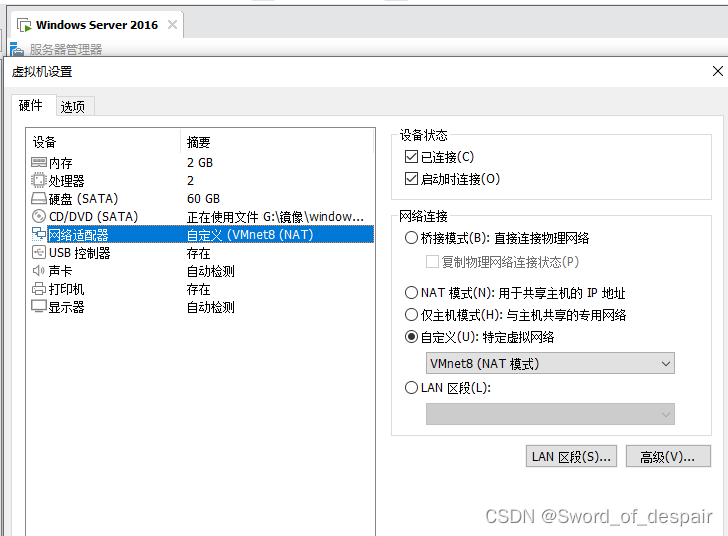Select the CD/DVD (SATA) device row
The width and height of the screenshot is (728, 536).
(202, 216)
